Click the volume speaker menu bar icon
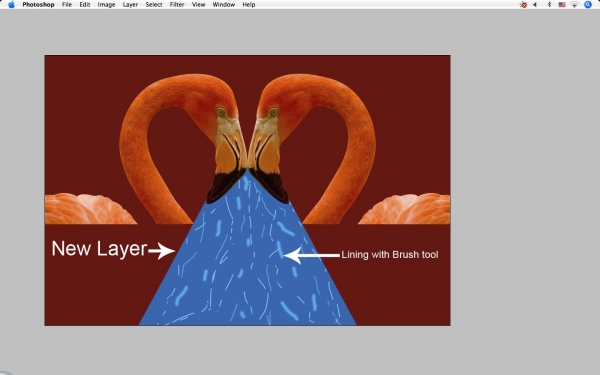This screenshot has width=600, height=375. click(535, 5)
